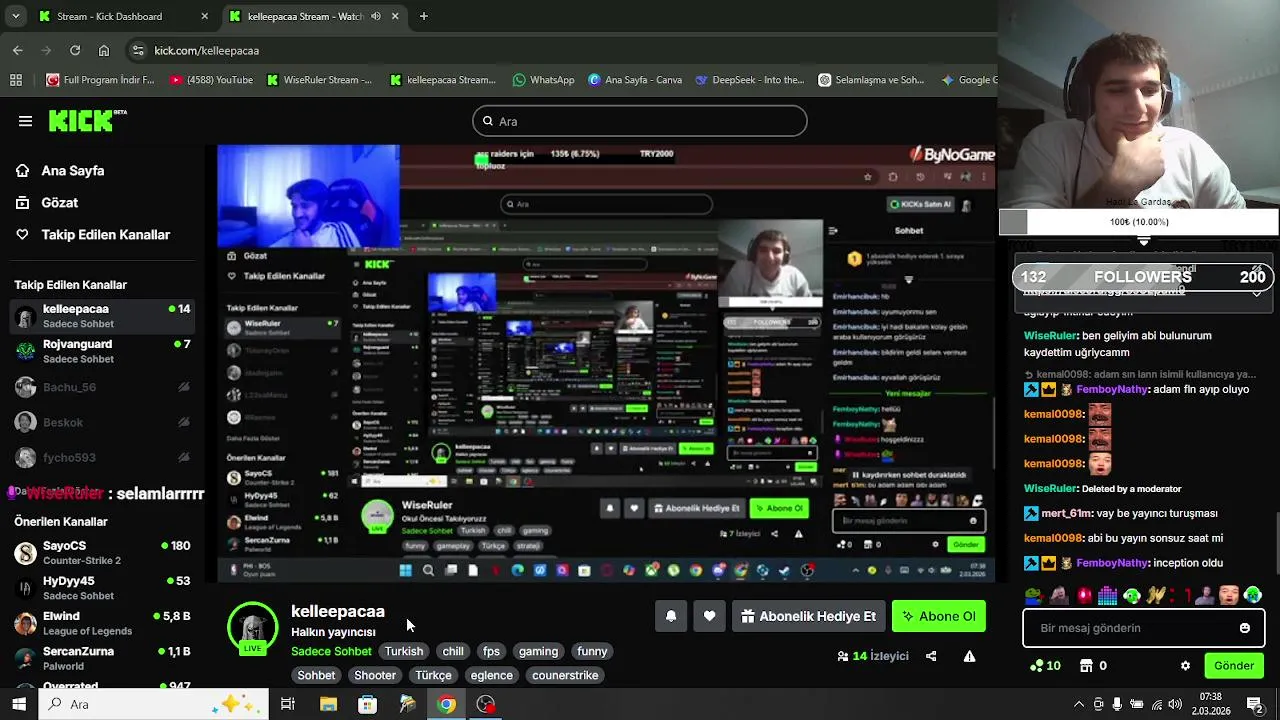
Task: Click the funny tag
Action: 592,651
